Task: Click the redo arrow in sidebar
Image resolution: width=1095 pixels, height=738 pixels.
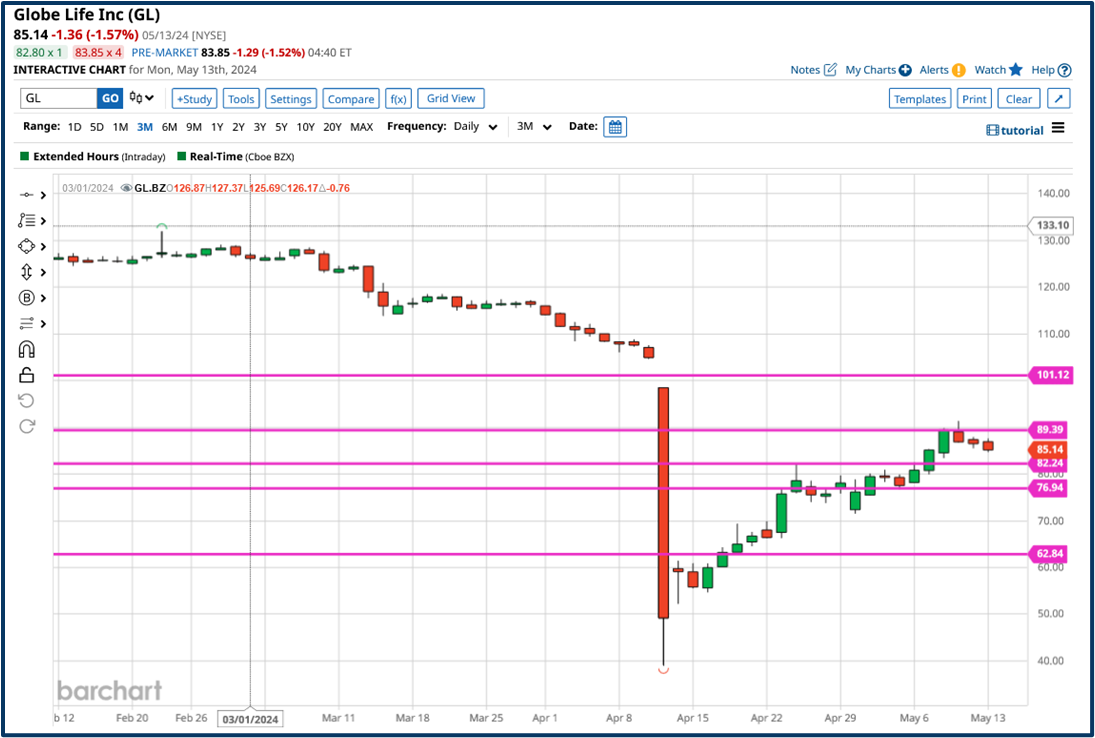Action: pos(27,426)
